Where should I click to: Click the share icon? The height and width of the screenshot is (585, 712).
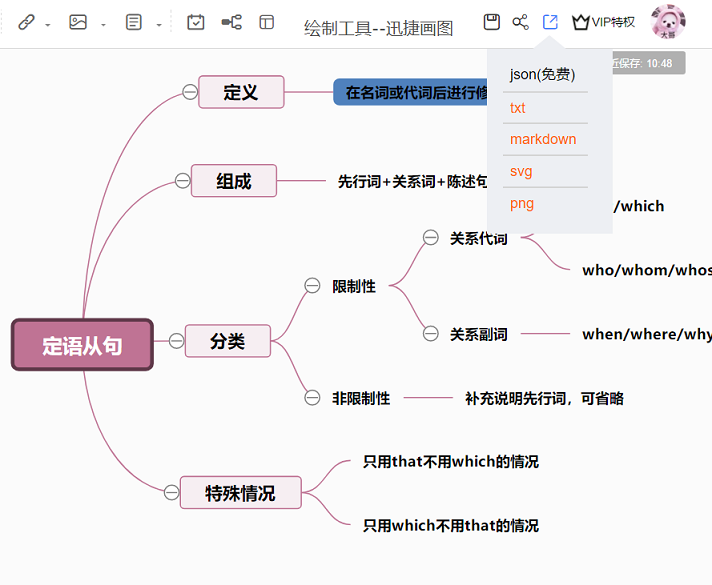point(520,22)
